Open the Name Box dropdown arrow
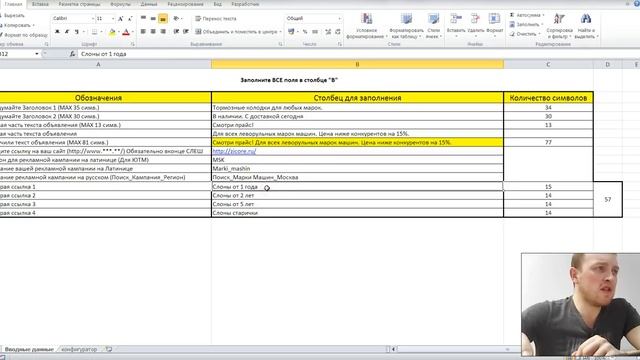640x360 pixels. click(x=37, y=54)
